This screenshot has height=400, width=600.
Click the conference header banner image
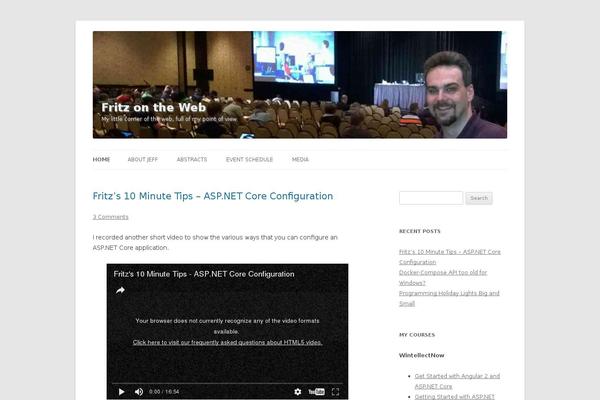pos(300,85)
